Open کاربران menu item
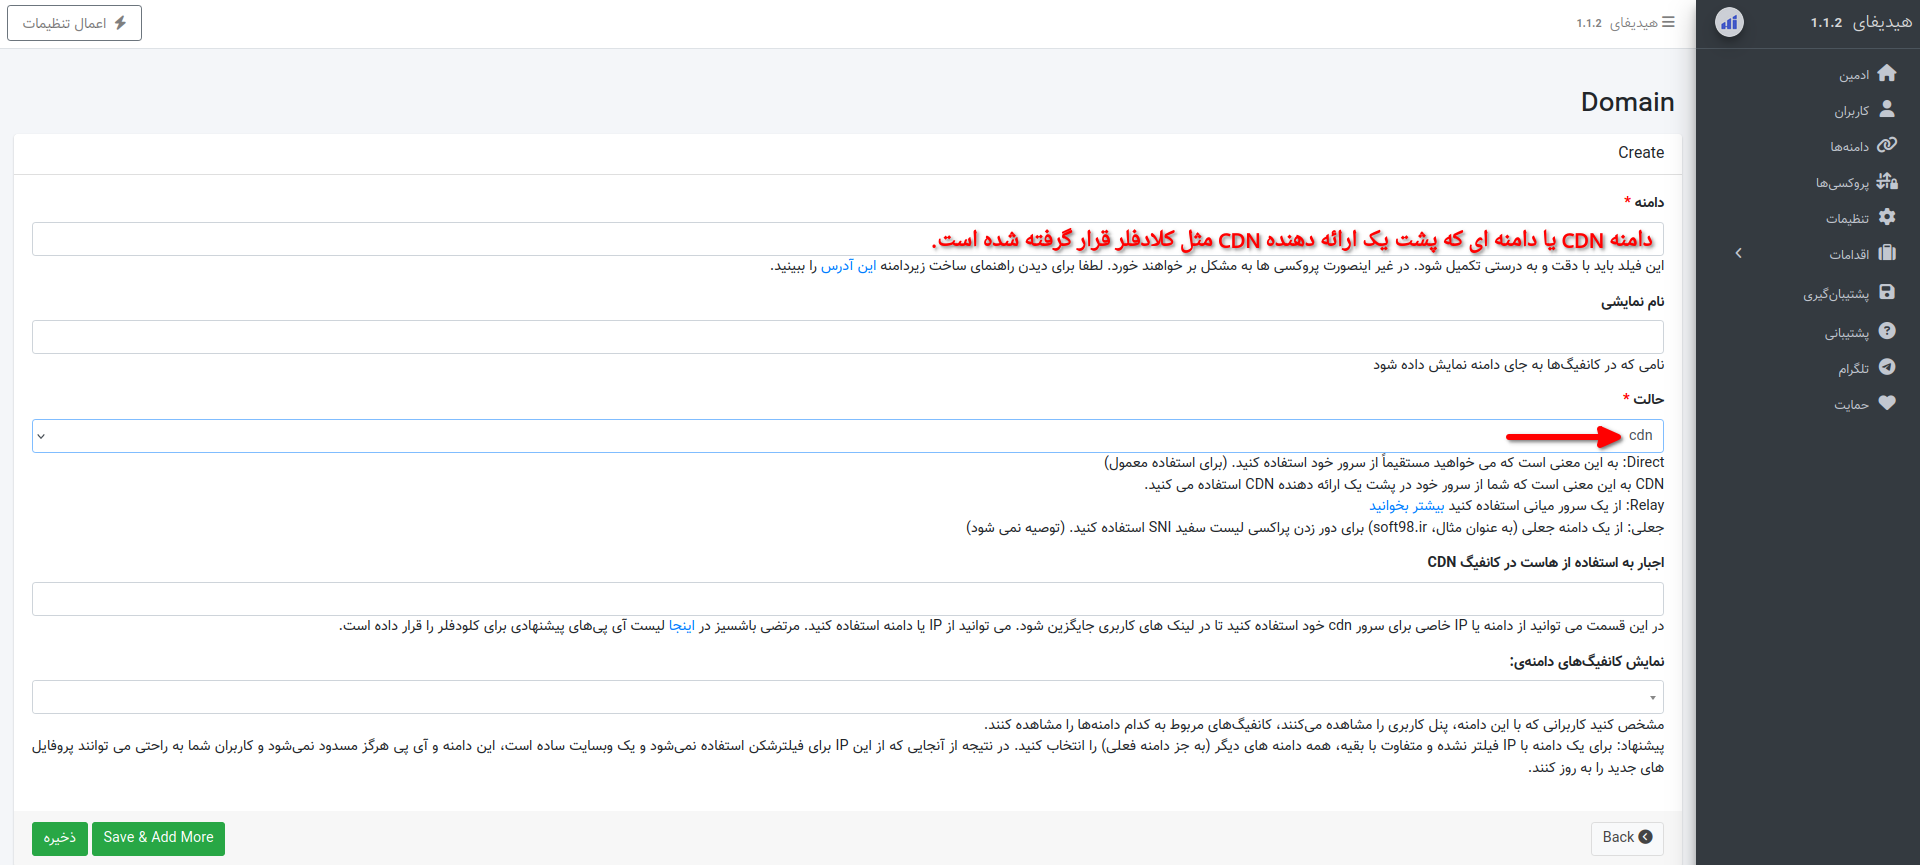Viewport: 1920px width, 865px height. click(1851, 111)
